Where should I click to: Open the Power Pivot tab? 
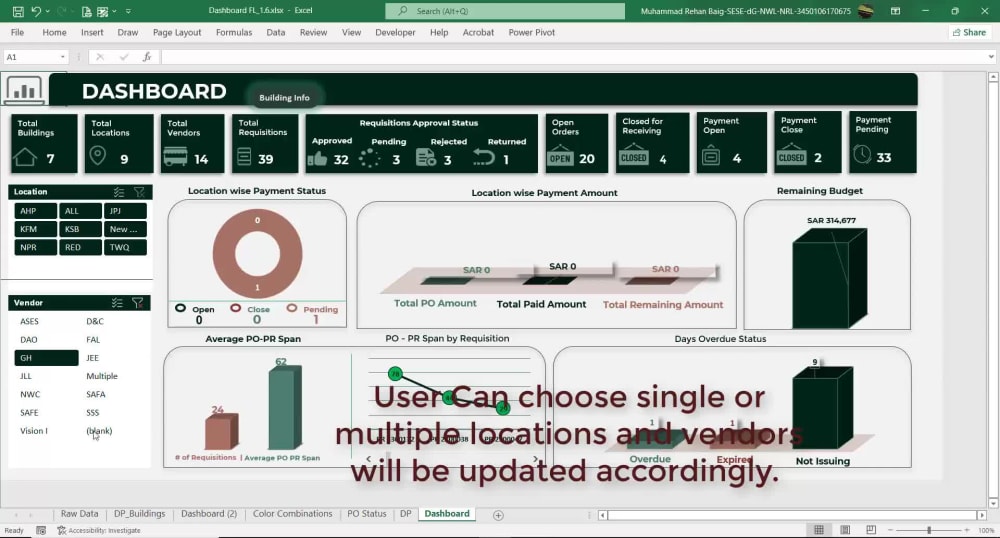(531, 32)
